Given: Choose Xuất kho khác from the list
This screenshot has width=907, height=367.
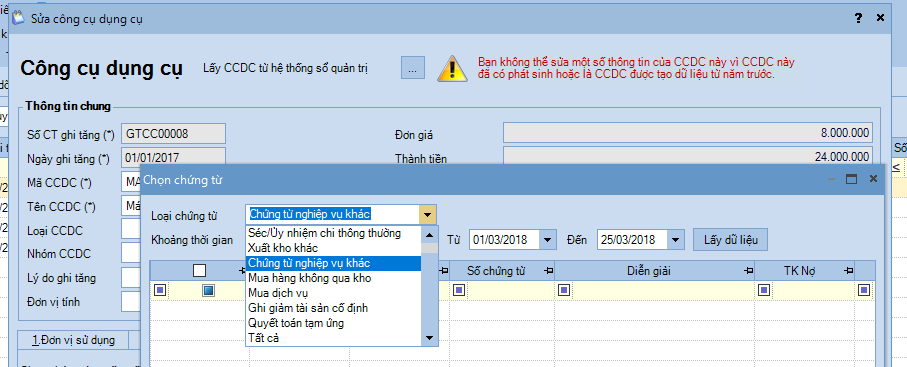Looking at the screenshot, I should tap(333, 248).
